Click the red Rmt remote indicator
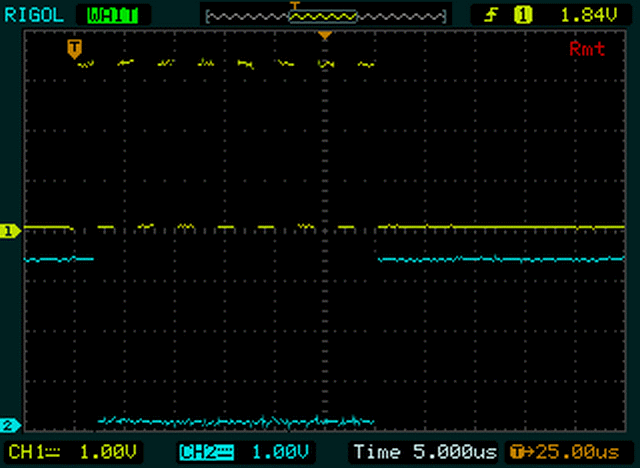 pyautogui.click(x=587, y=49)
